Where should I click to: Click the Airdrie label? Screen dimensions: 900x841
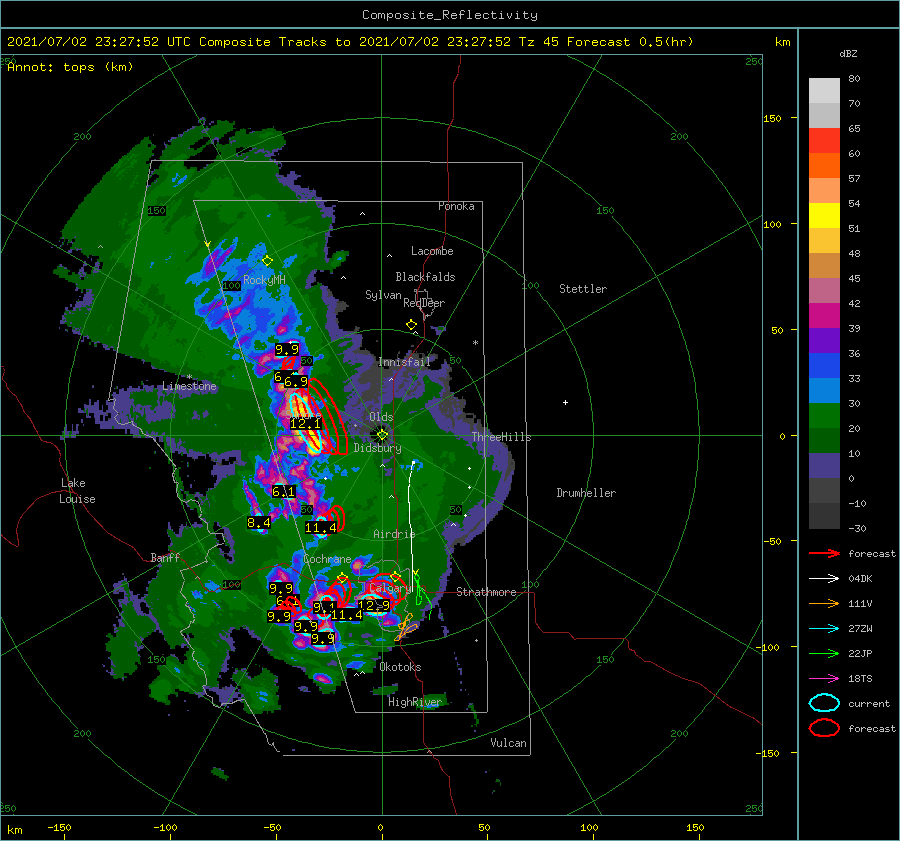394,534
